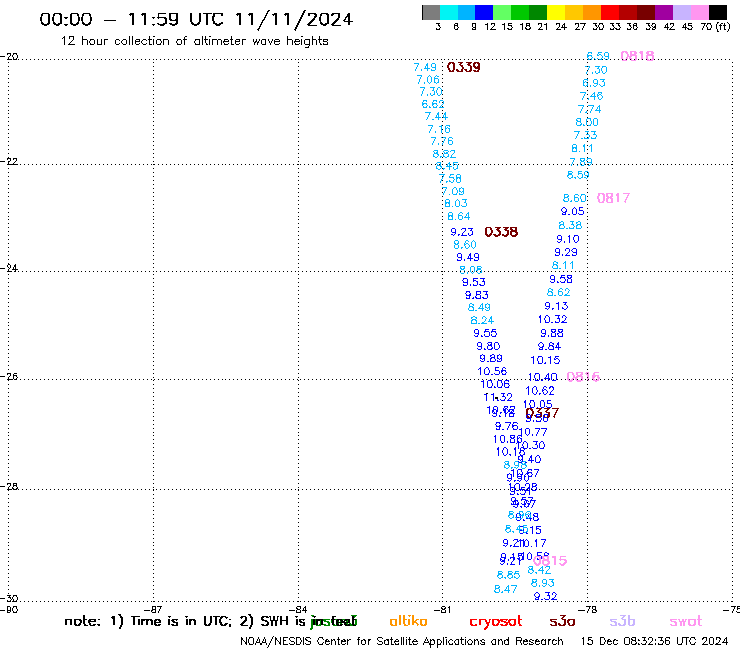Select the wave height value 11.32

coord(498,397)
